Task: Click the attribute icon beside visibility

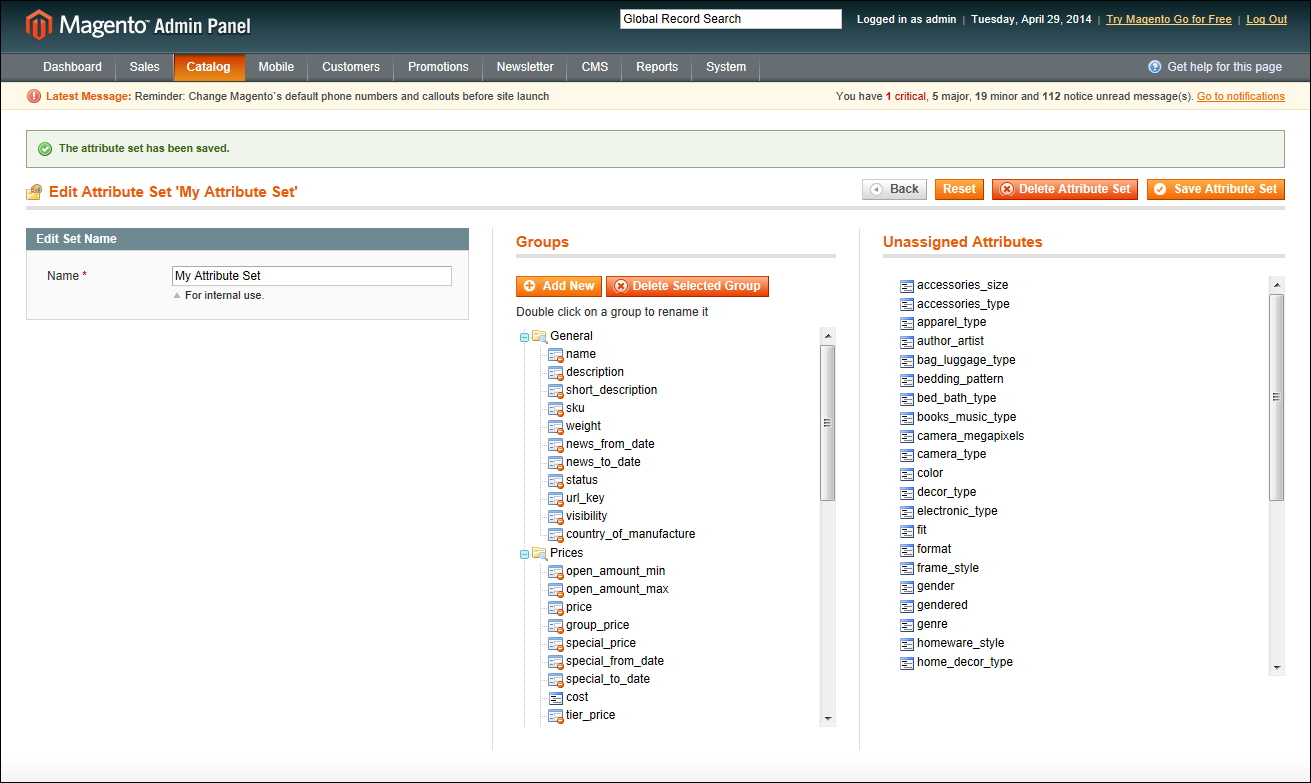Action: [556, 517]
